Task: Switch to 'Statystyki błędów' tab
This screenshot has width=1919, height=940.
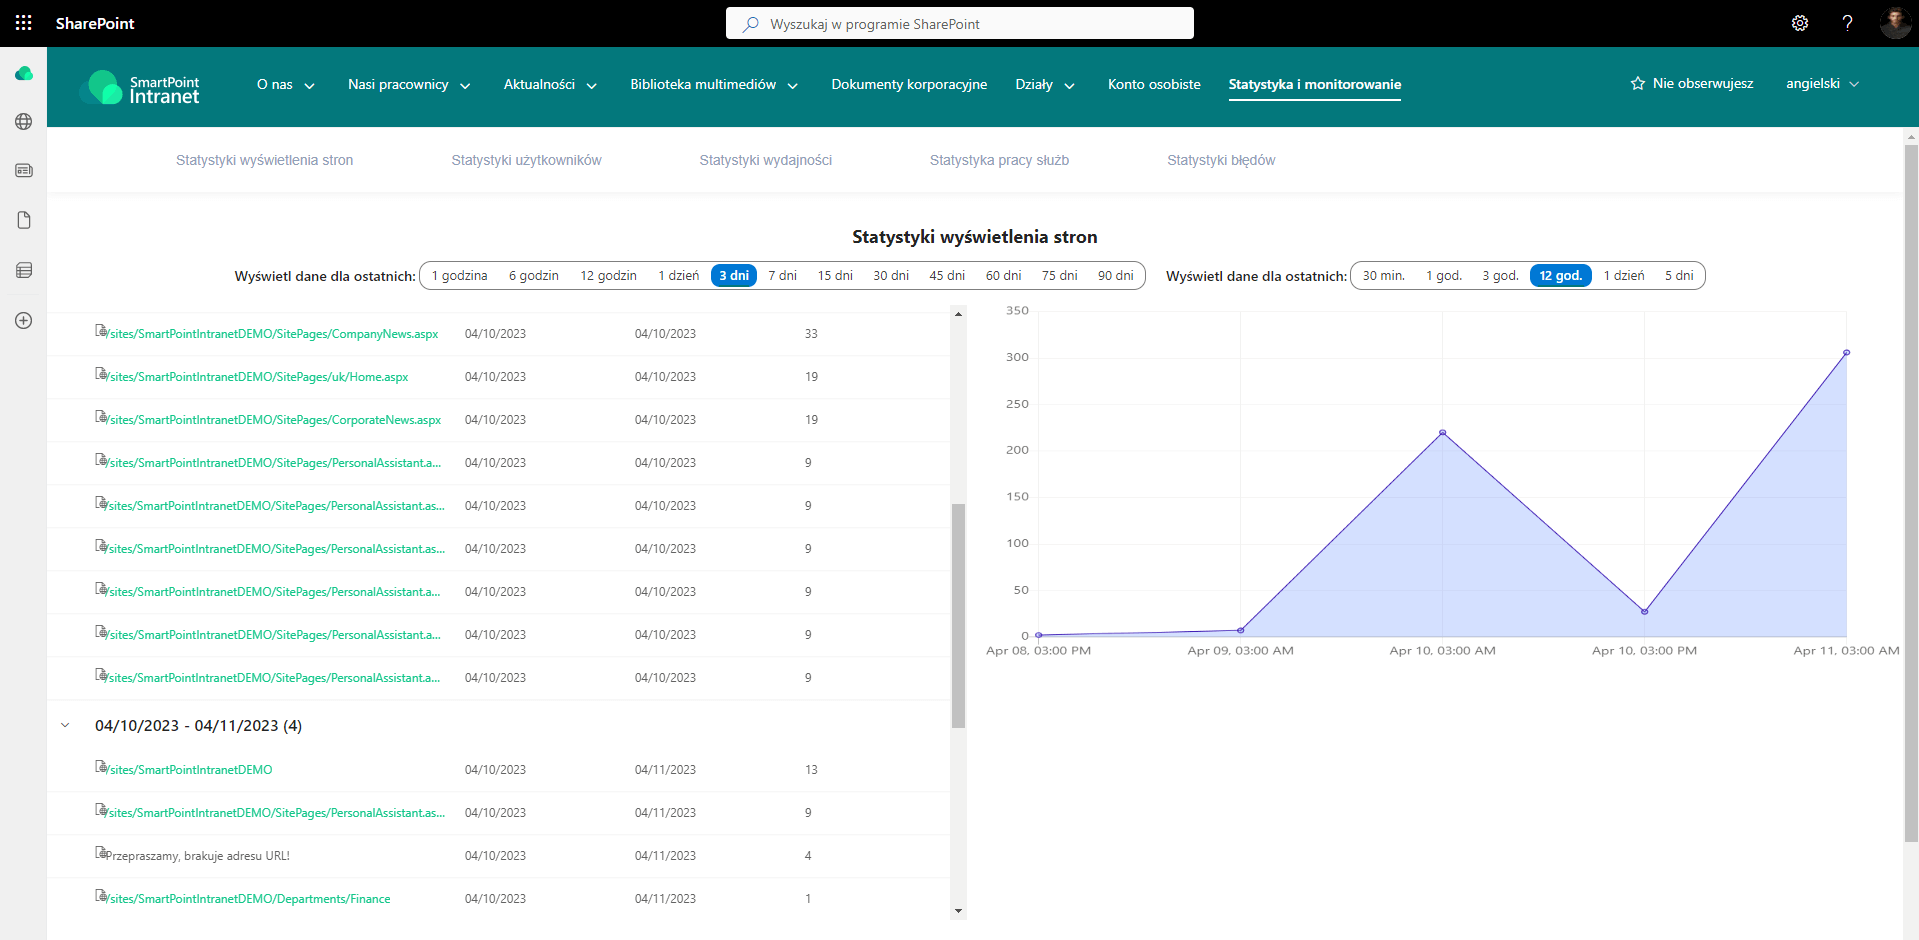Action: click(1220, 160)
